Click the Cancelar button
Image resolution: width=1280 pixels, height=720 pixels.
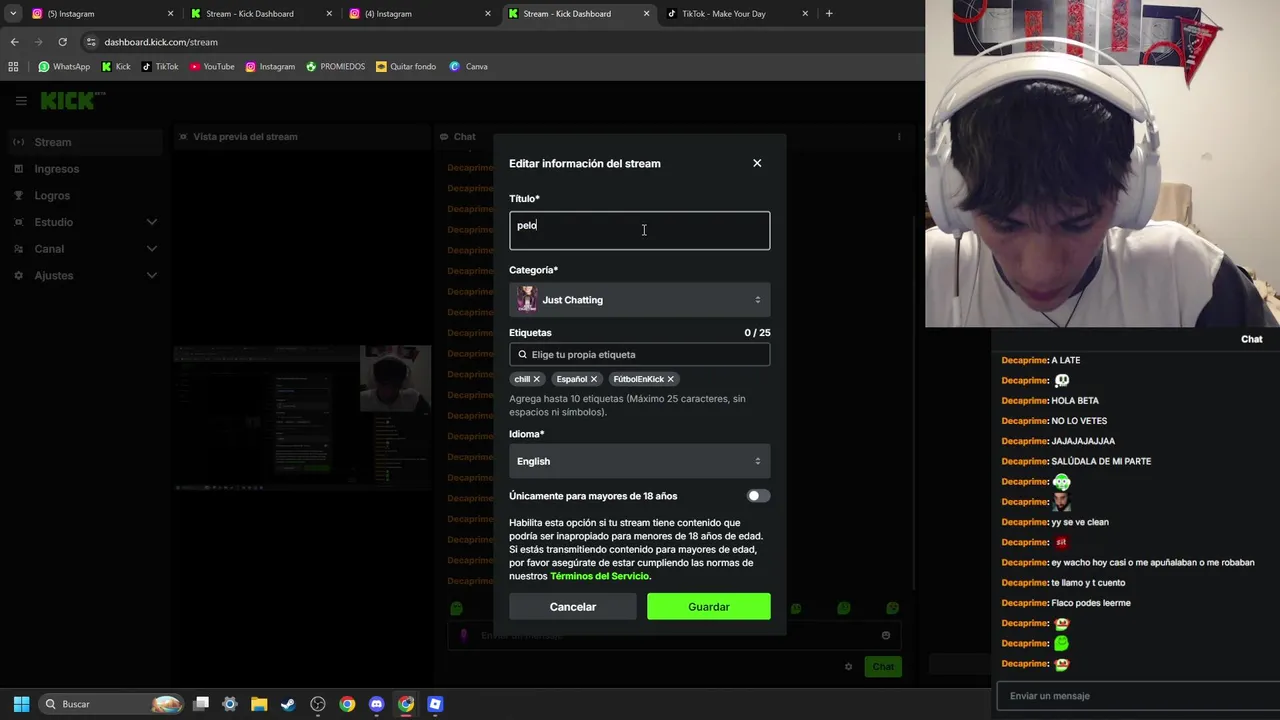(572, 607)
